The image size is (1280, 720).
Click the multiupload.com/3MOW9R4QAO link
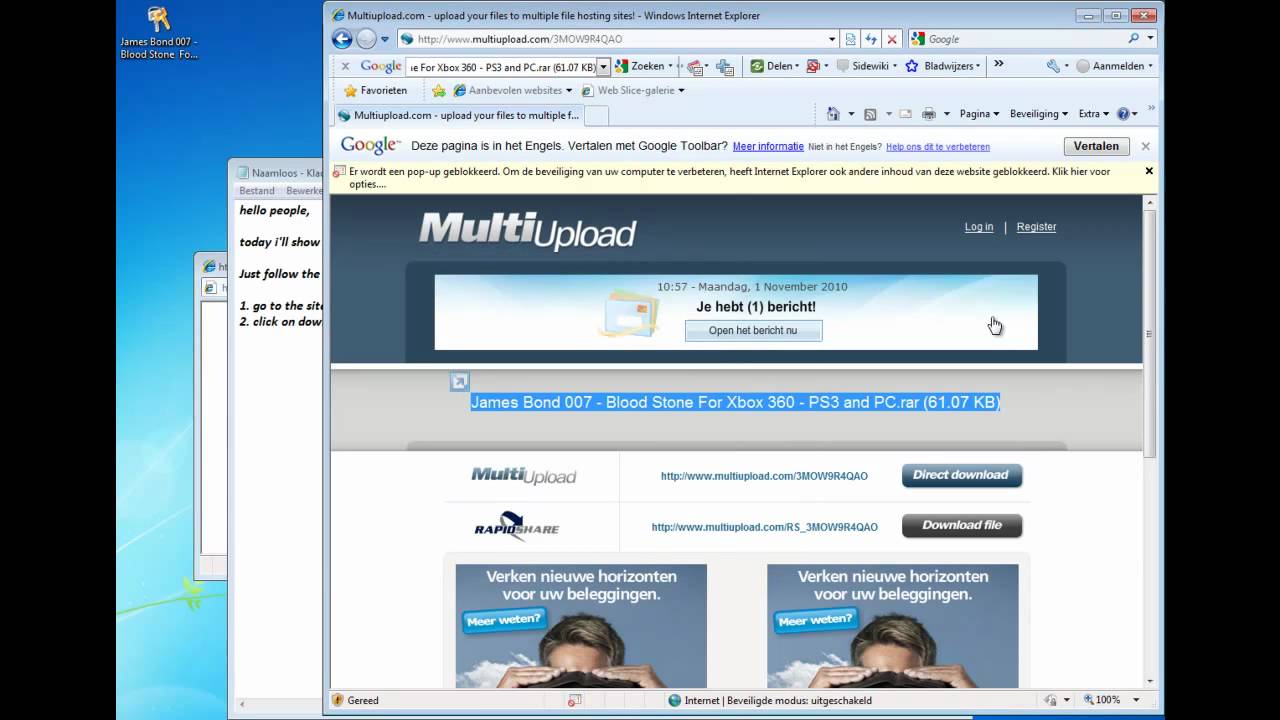pos(764,476)
